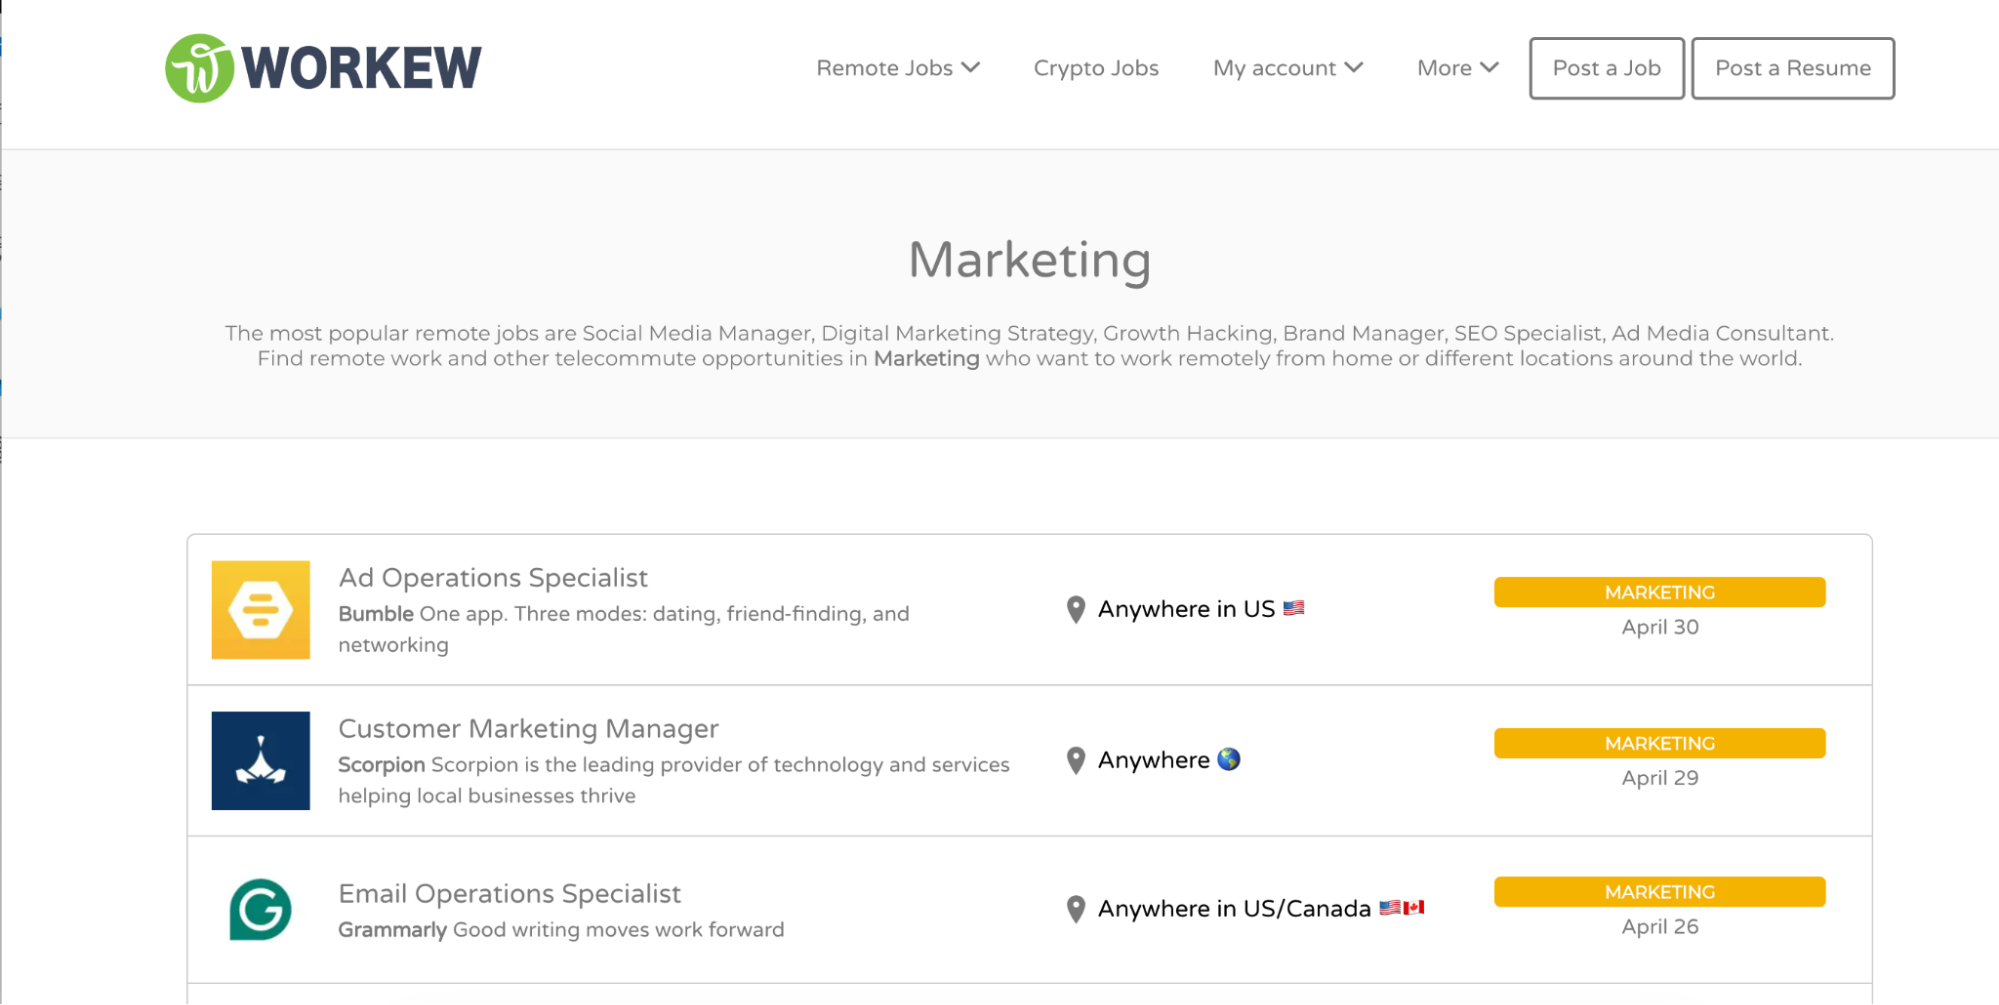
Task: Expand the More dropdown menu
Action: [1458, 68]
